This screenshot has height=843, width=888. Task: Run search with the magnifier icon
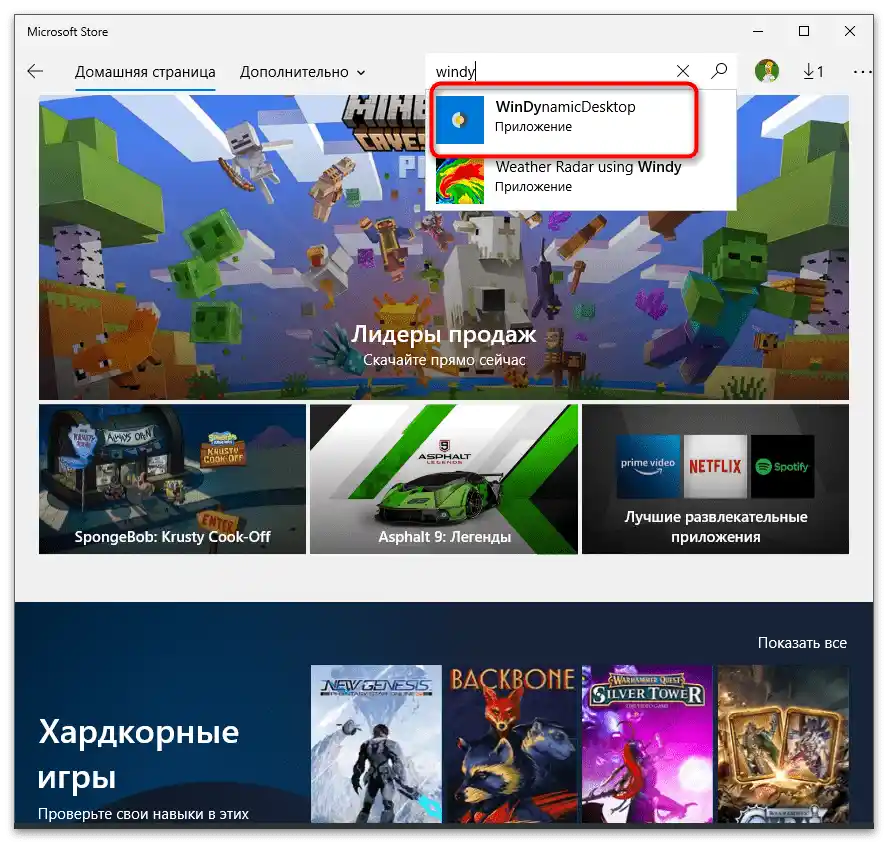pos(719,71)
